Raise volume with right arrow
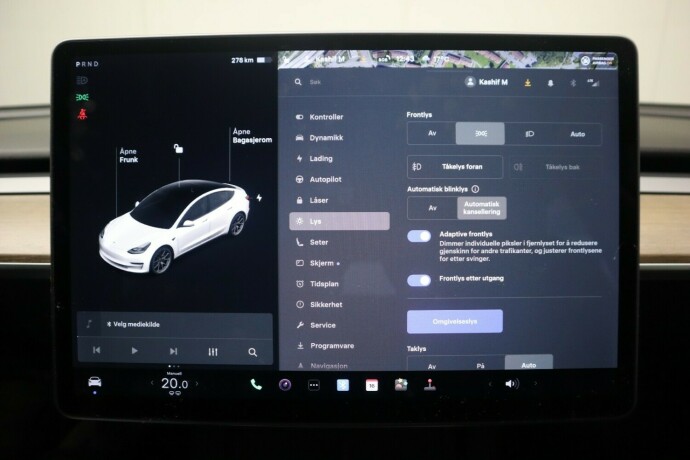This screenshot has width=690, height=460. (x=536, y=384)
